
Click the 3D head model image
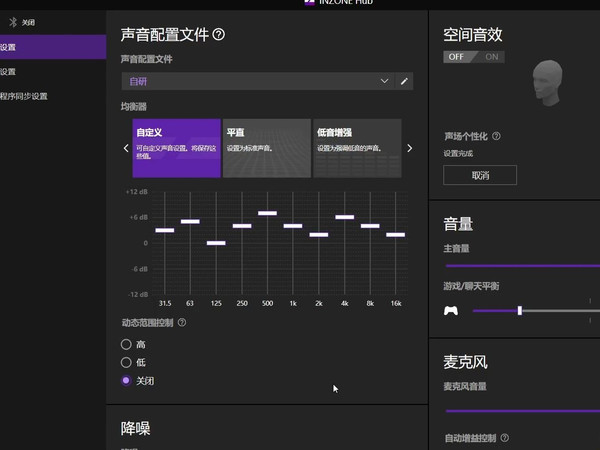click(x=548, y=83)
